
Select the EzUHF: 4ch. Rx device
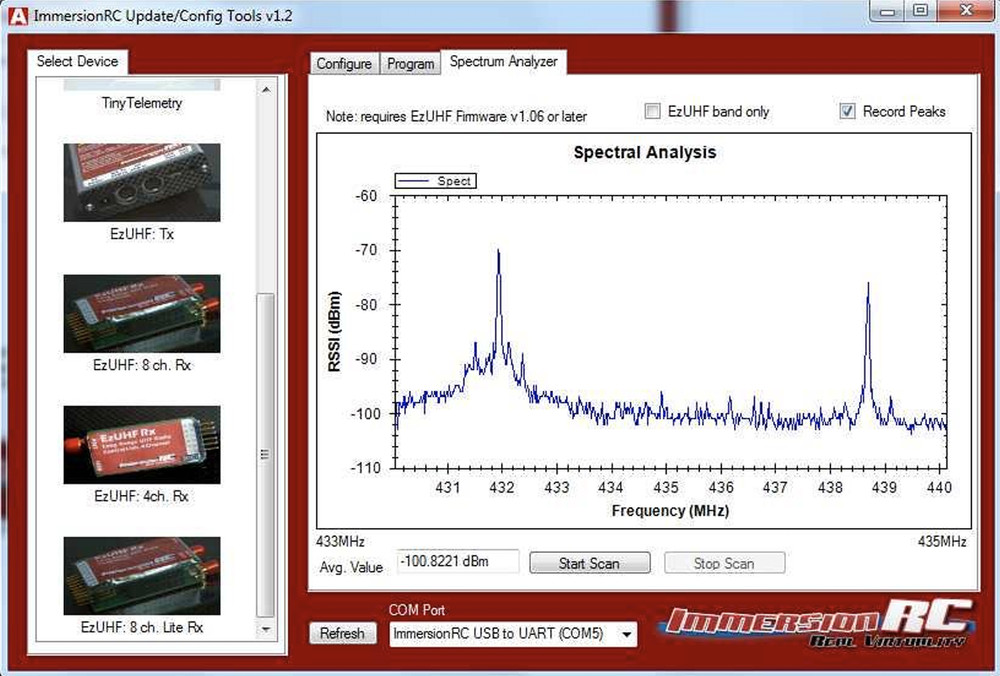(142, 443)
